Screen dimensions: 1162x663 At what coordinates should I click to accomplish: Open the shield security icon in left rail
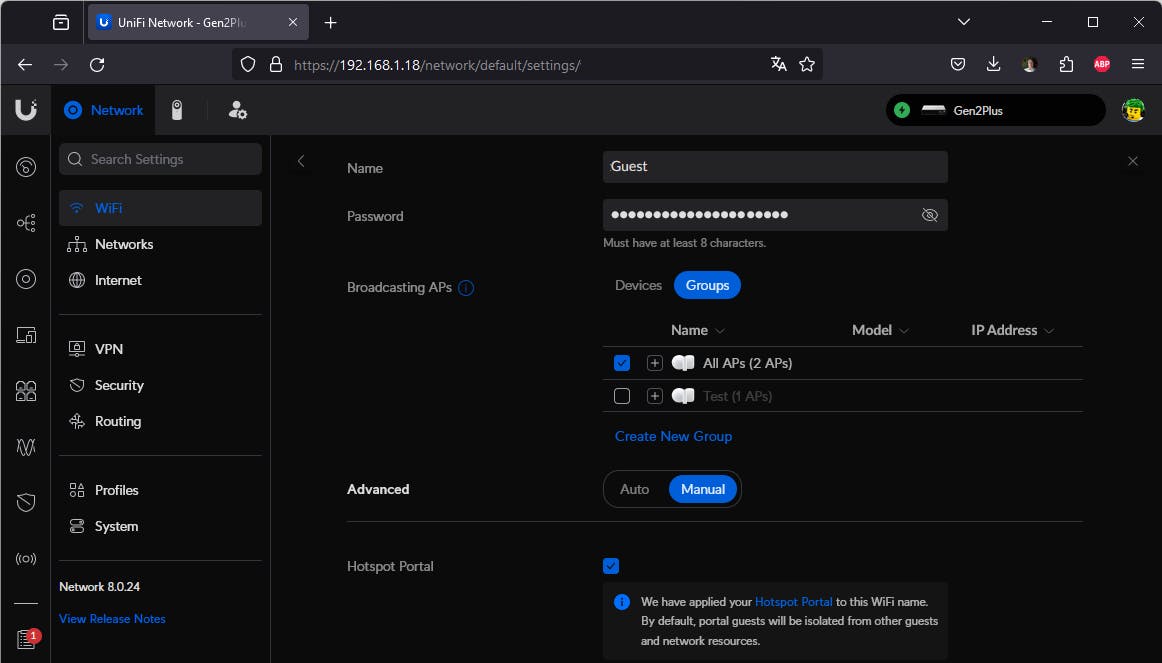(26, 502)
